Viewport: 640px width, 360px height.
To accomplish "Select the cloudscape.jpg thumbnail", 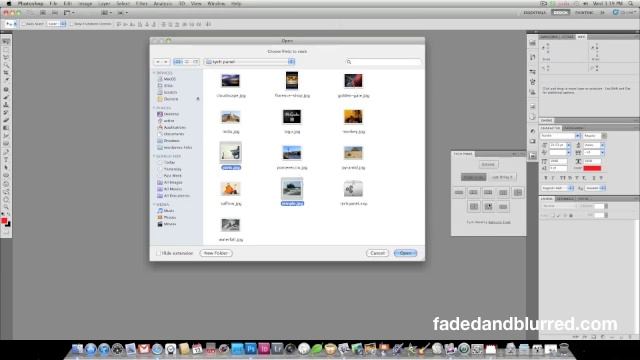I will 231,81.
